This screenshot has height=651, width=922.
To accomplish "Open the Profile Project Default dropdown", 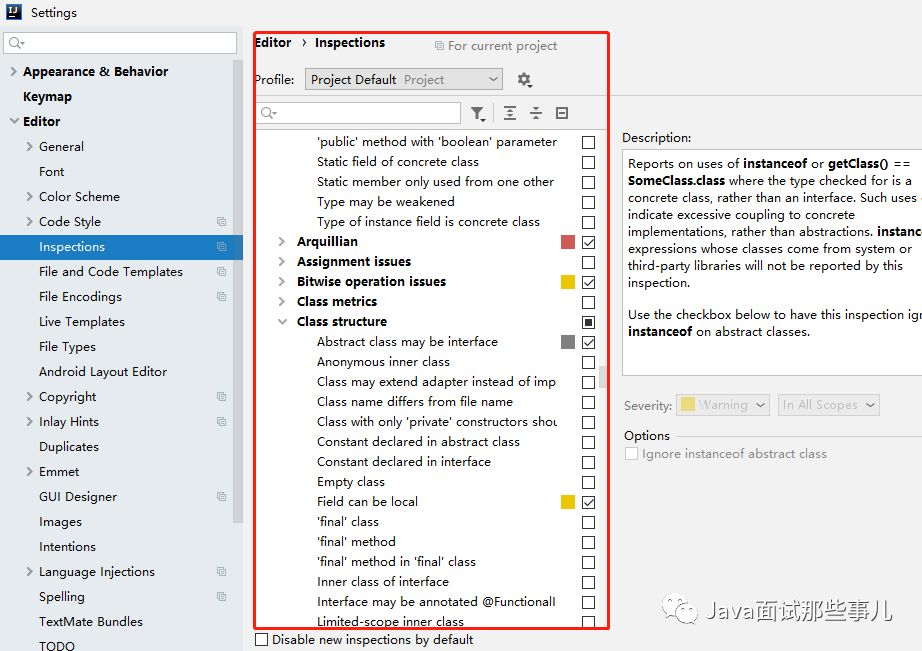I will tap(403, 79).
